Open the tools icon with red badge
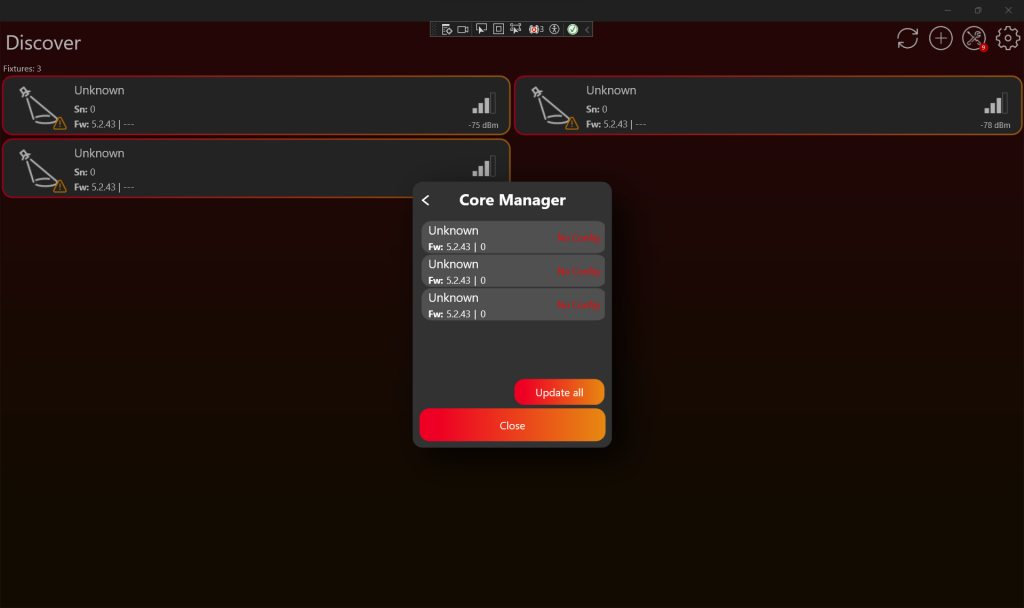 (973, 39)
